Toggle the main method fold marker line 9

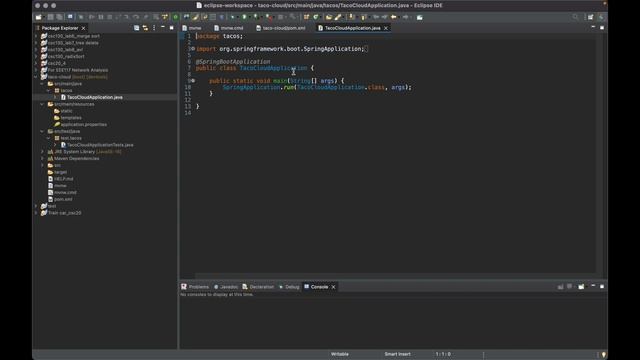click(x=193, y=81)
